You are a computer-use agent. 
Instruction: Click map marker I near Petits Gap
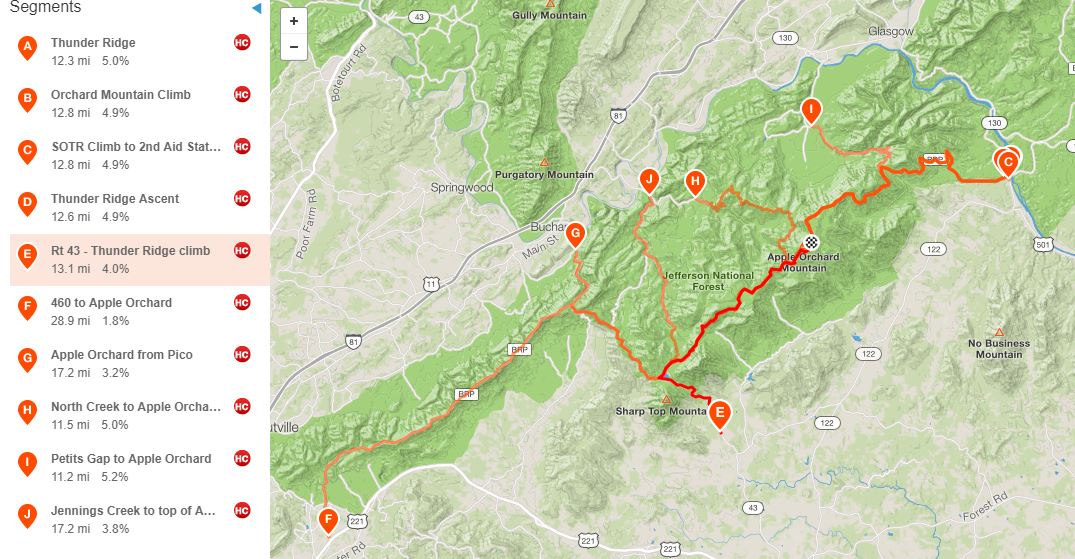811,110
